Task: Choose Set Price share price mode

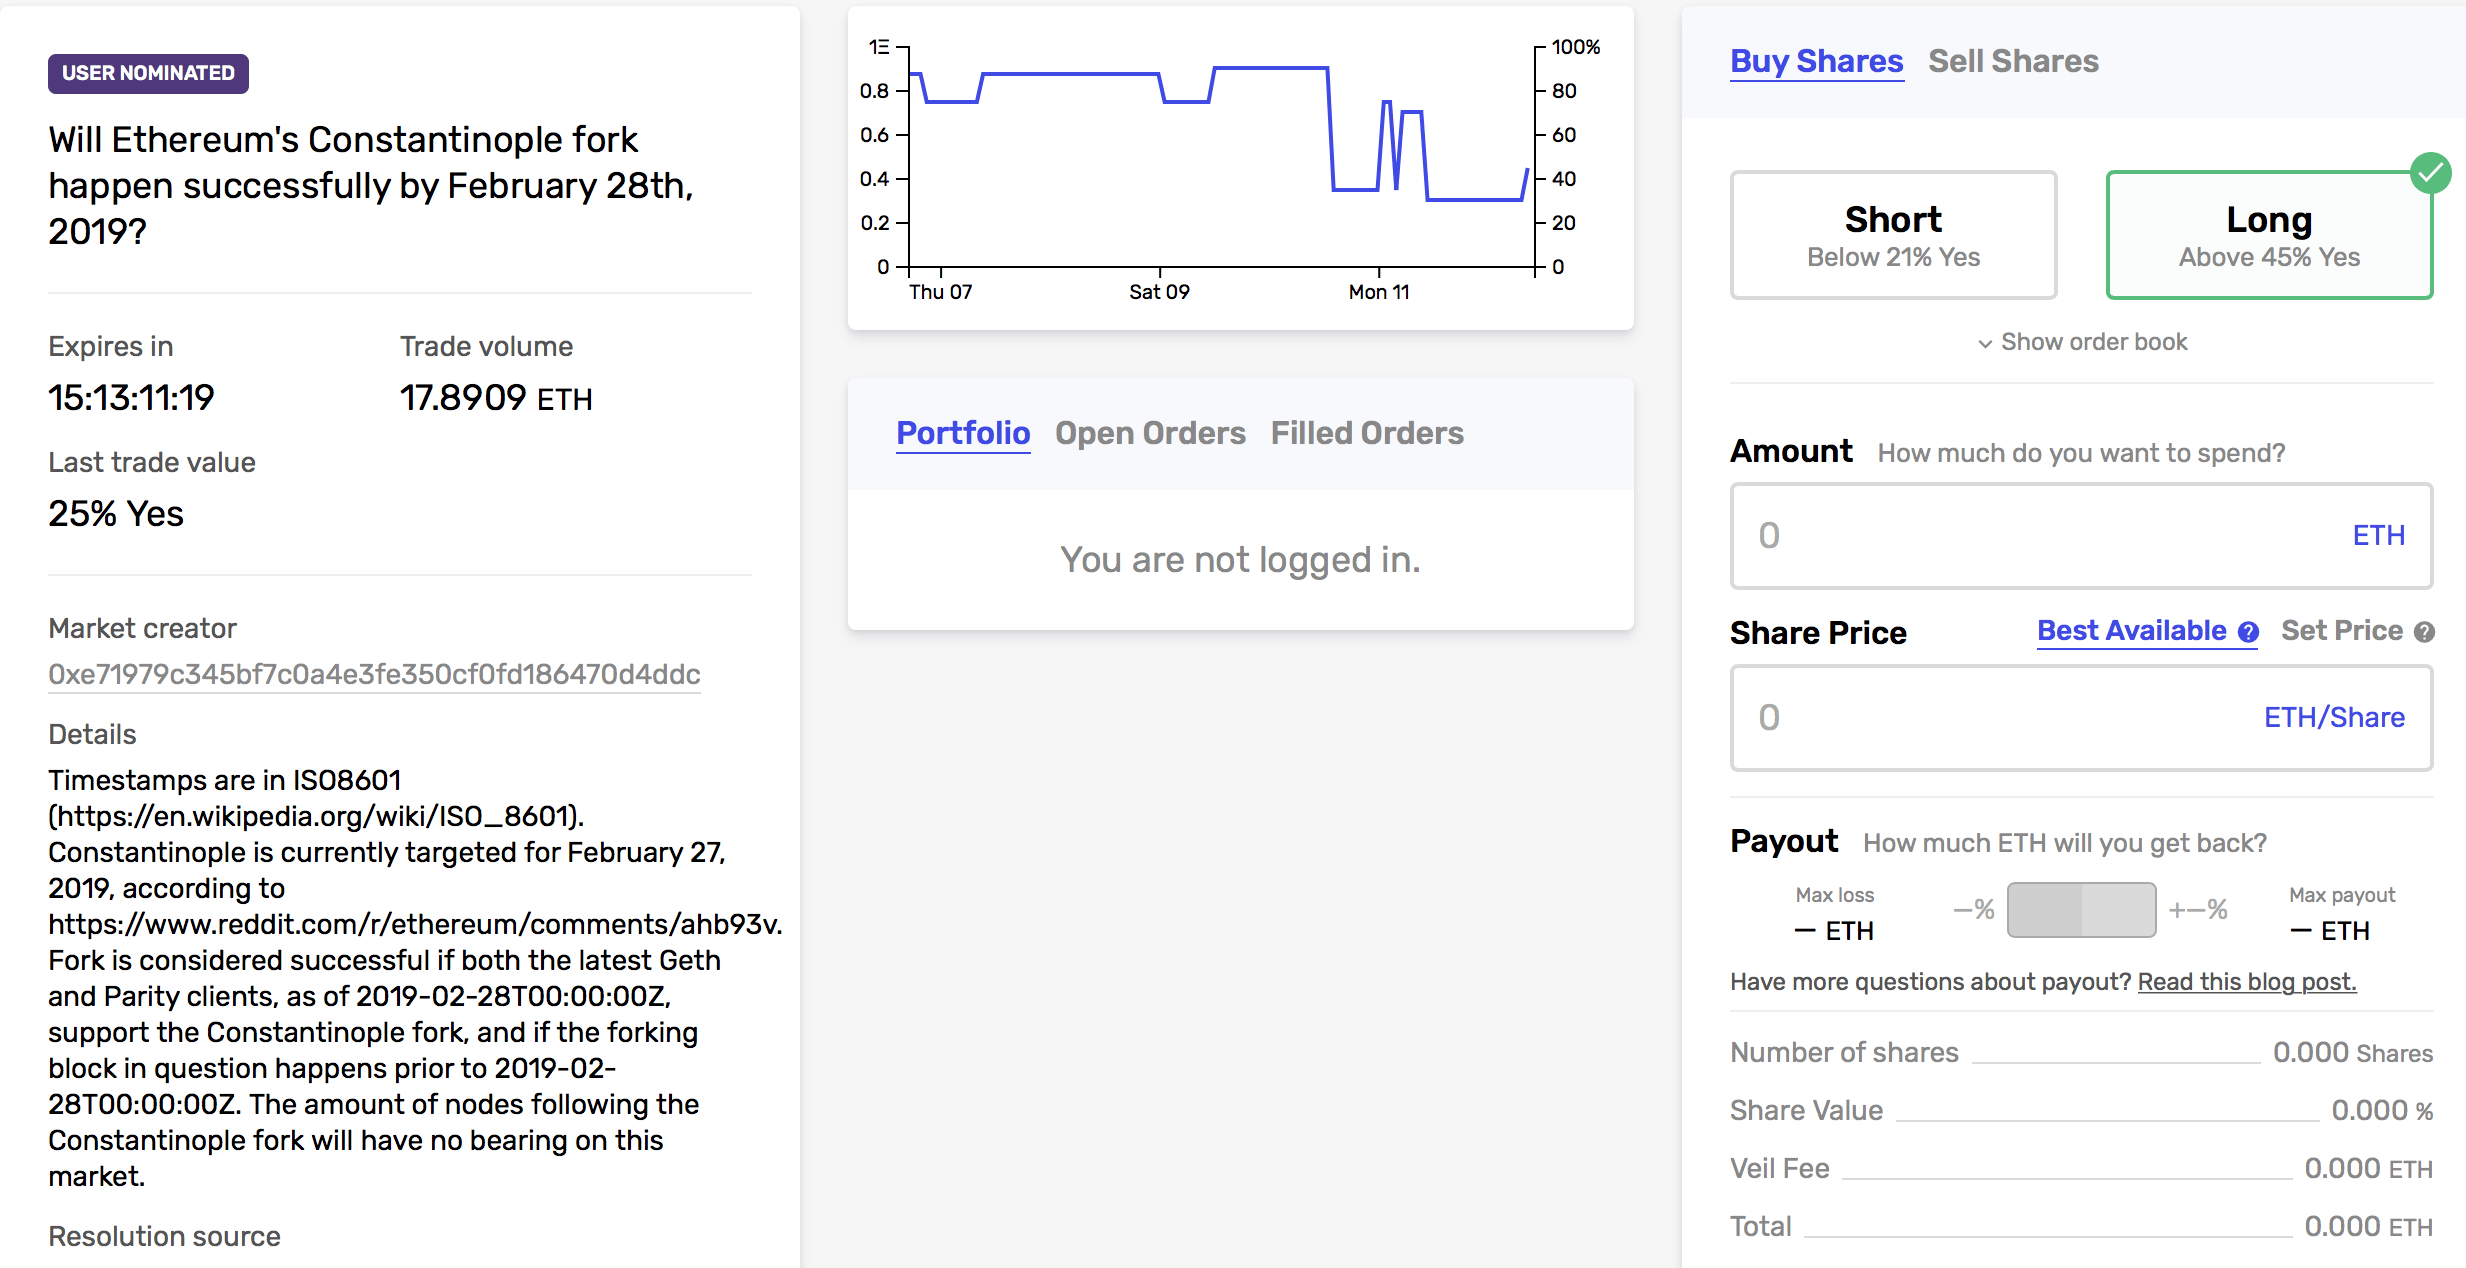Action: coord(2341,631)
